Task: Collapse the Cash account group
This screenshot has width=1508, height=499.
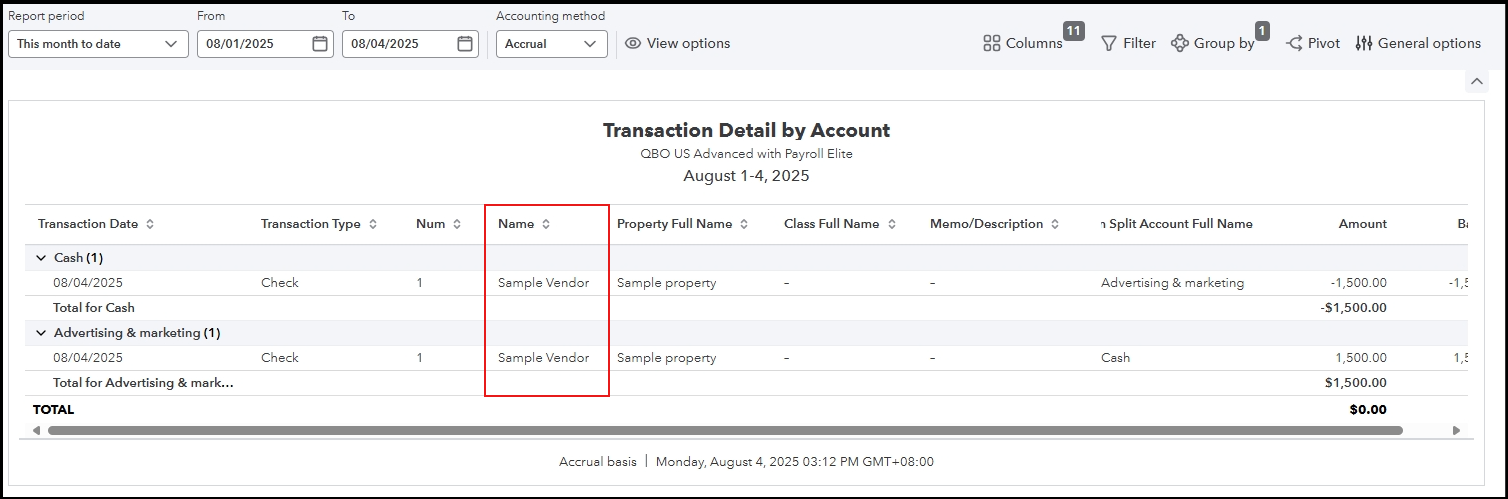Action: click(41, 258)
